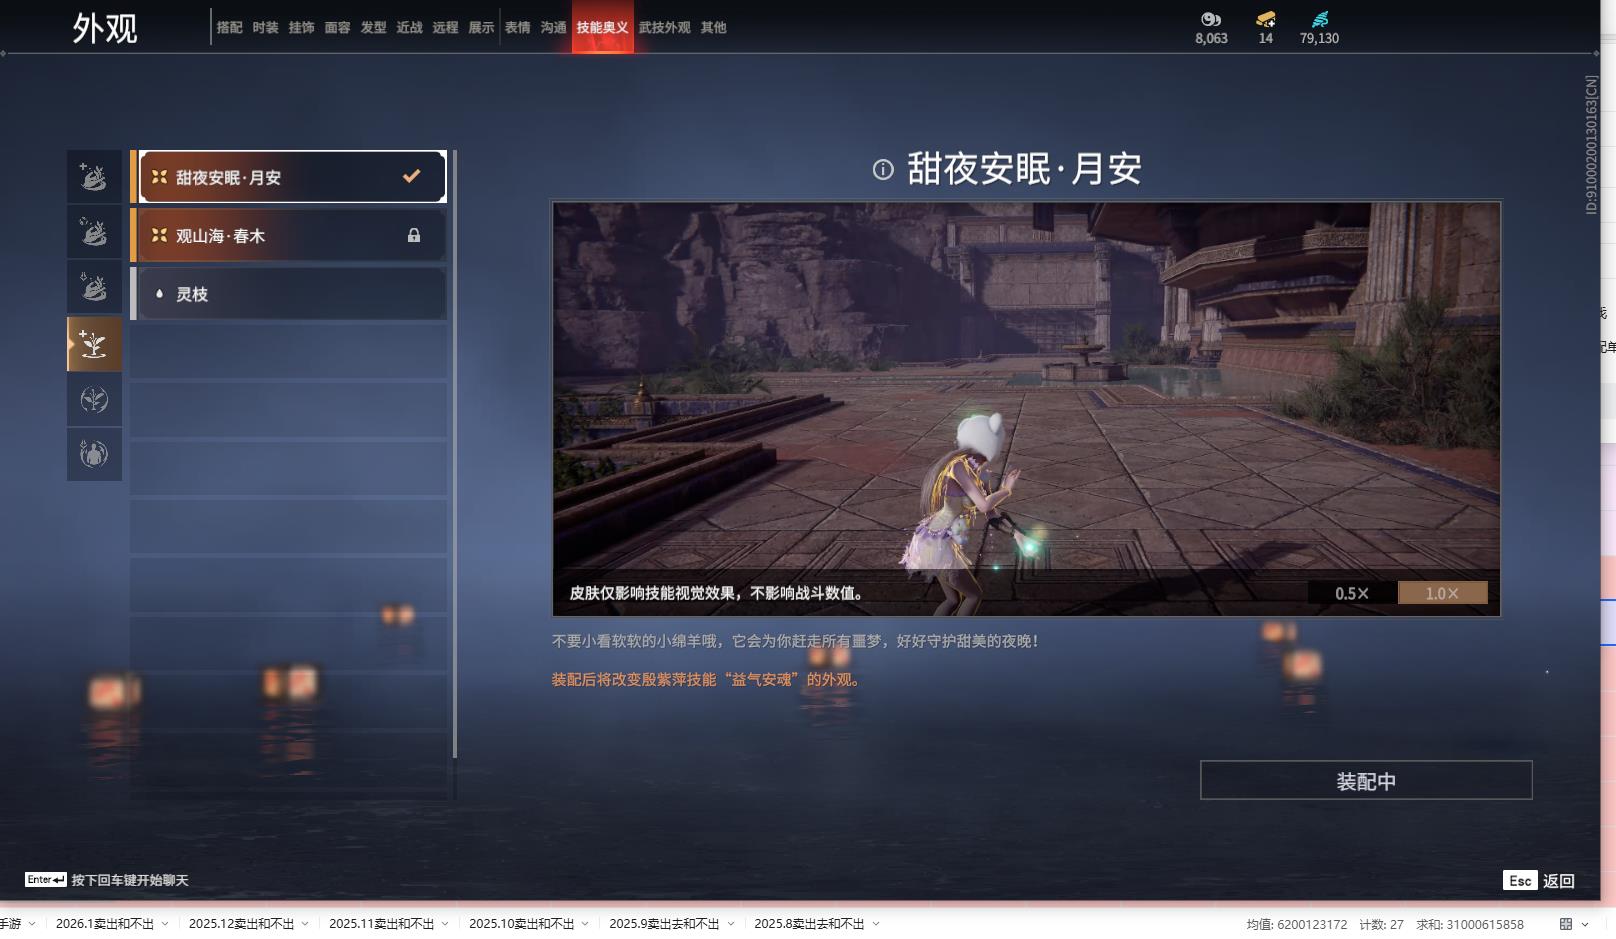Select the 技能奥义 tab

coord(603,28)
